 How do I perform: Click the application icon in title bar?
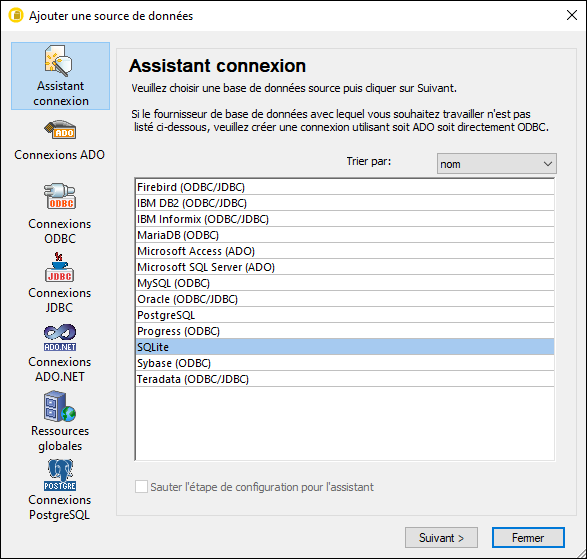pyautogui.click(x=16, y=16)
